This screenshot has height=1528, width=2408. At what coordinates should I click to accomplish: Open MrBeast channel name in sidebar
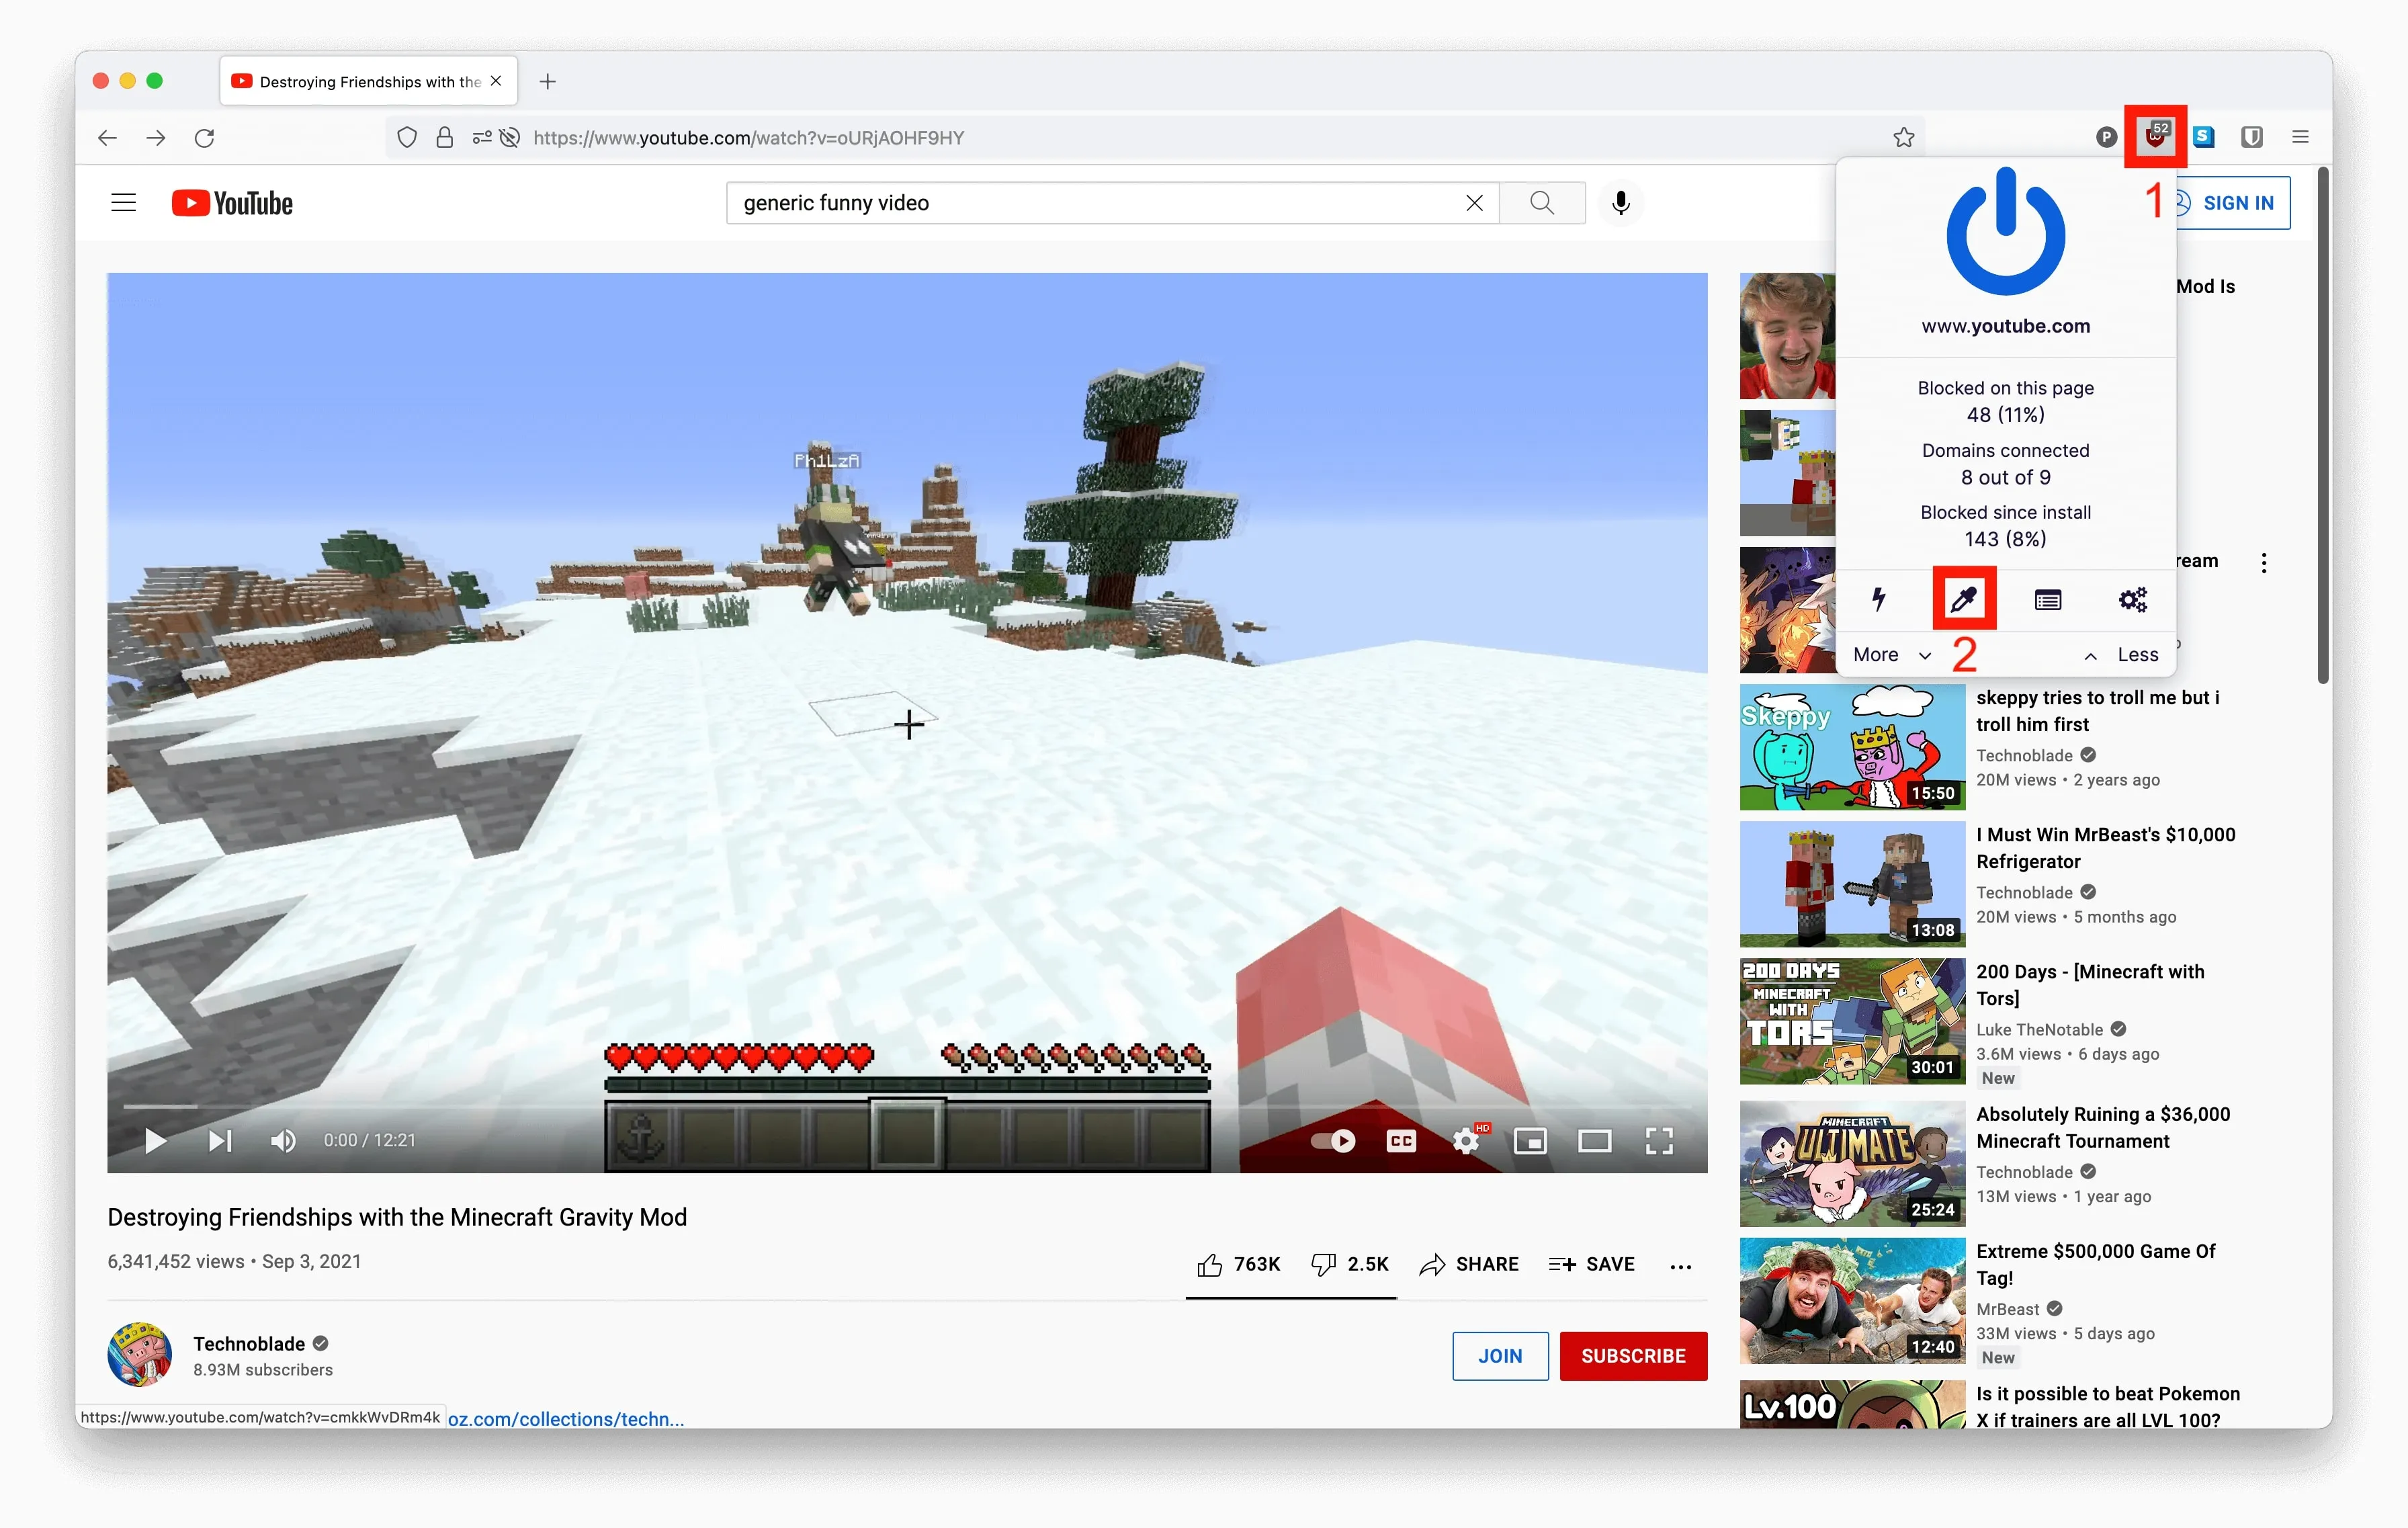[x=2007, y=1308]
